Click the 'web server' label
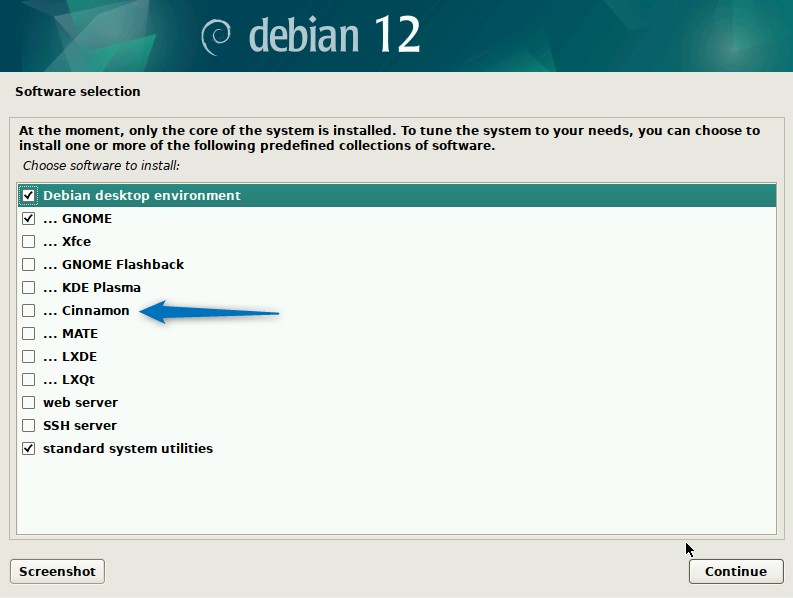 pyautogui.click(x=80, y=403)
